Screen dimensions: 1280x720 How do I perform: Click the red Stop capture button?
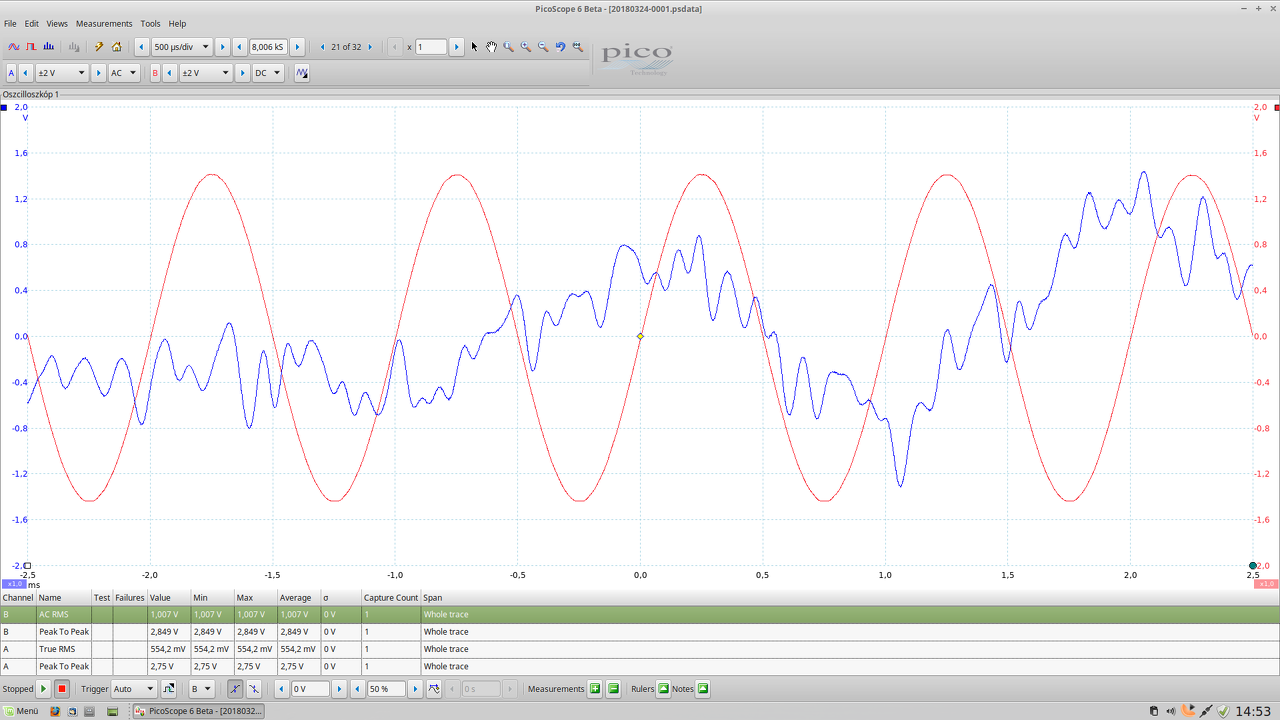(x=62, y=689)
